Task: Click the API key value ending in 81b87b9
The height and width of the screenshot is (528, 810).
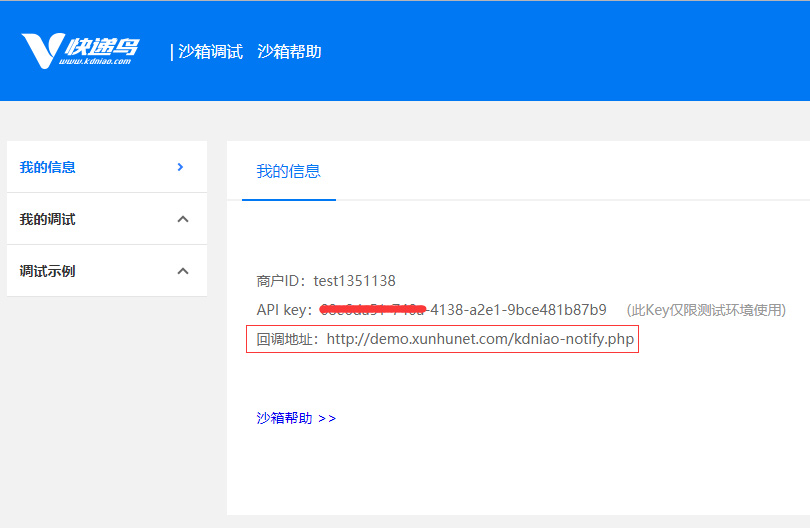Action: tap(520, 310)
